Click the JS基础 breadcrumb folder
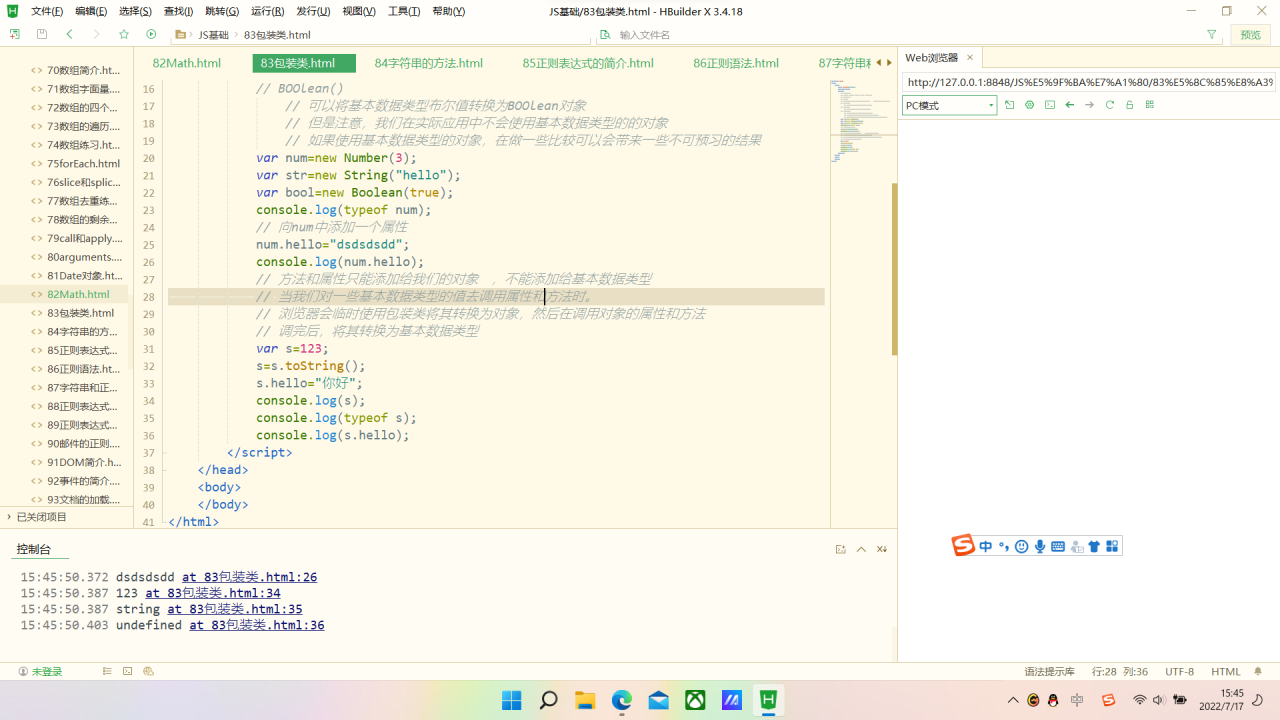This screenshot has height=720, width=1280. [213, 35]
